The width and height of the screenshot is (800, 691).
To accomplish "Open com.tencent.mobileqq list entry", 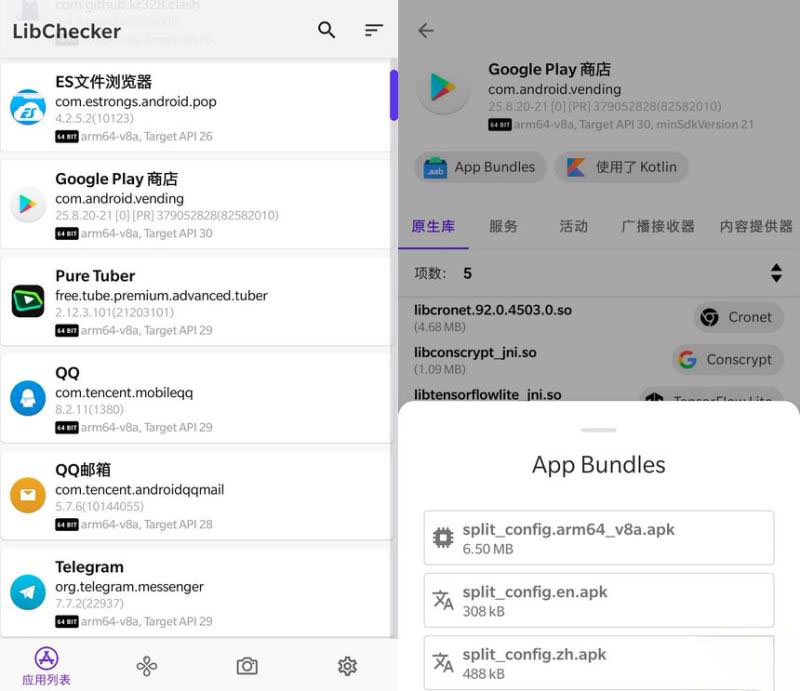I will tap(196, 398).
